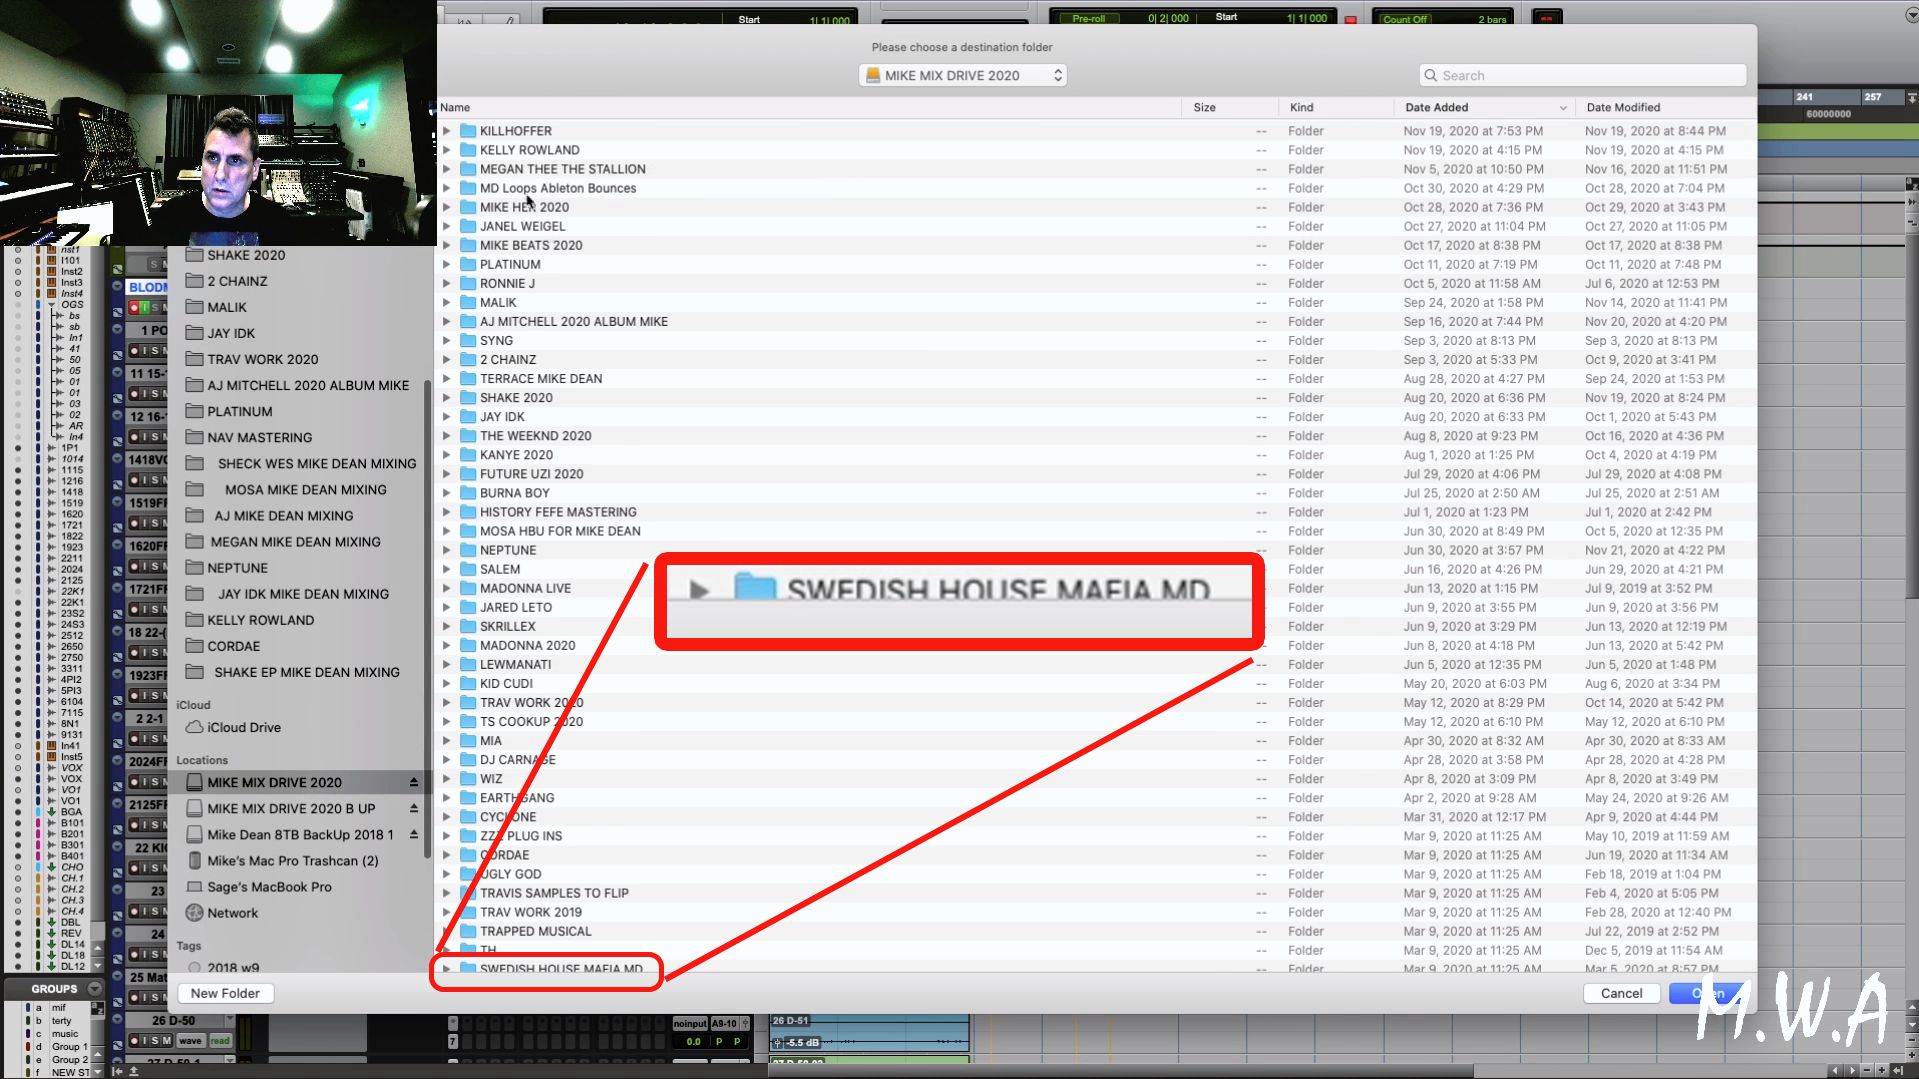Click the noinput input path selector
This screenshot has height=1079, width=1919.
(x=690, y=1023)
